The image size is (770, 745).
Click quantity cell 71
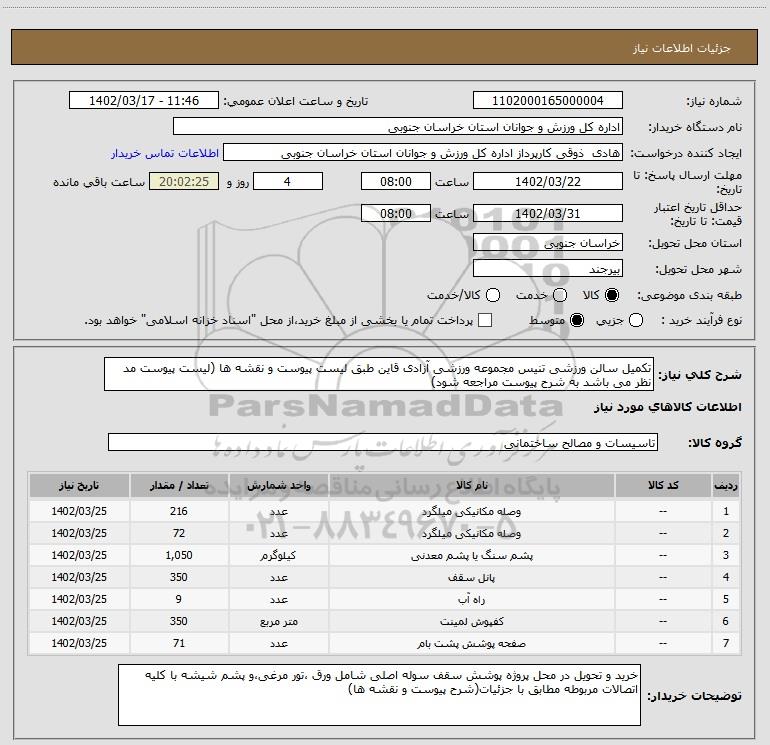click(x=179, y=643)
